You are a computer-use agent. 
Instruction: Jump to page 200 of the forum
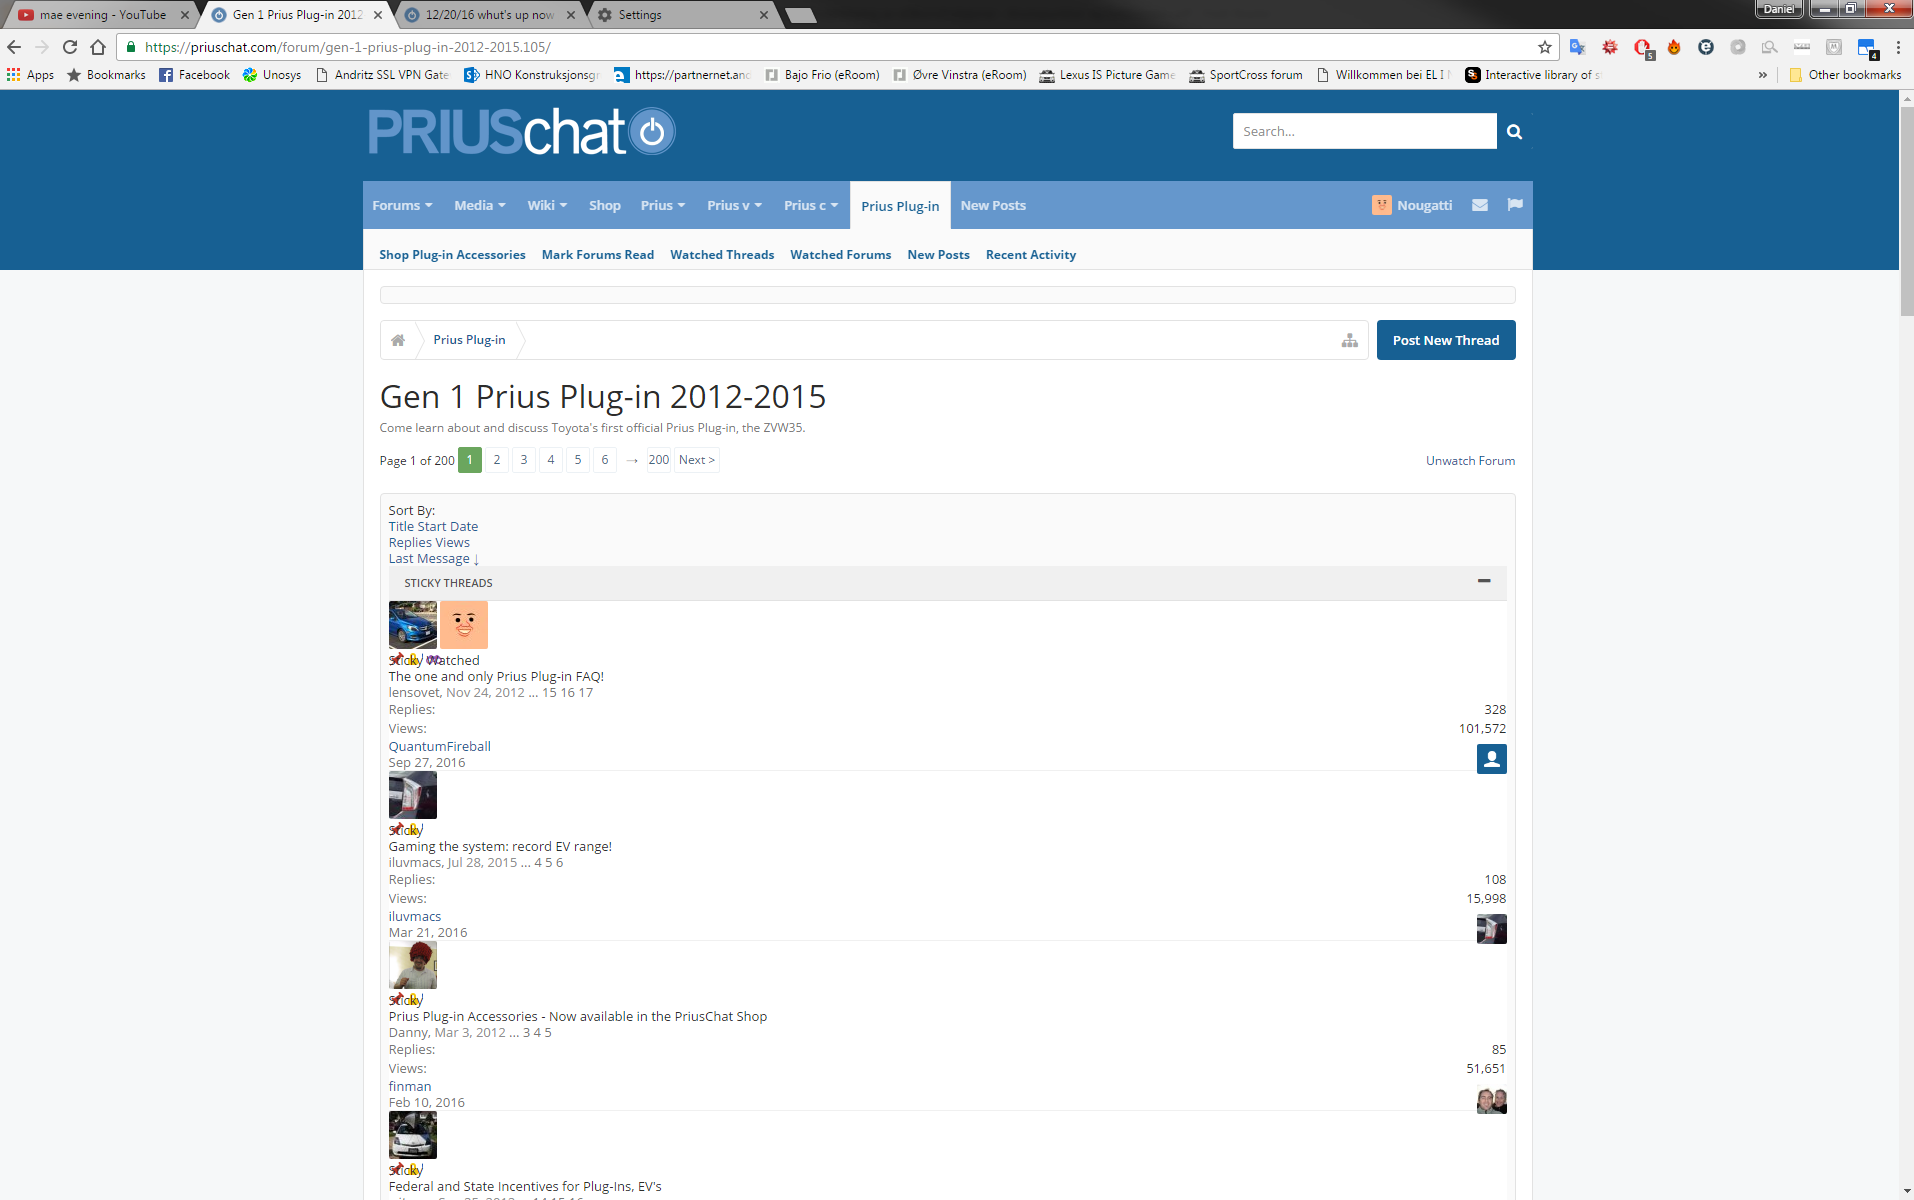click(658, 460)
